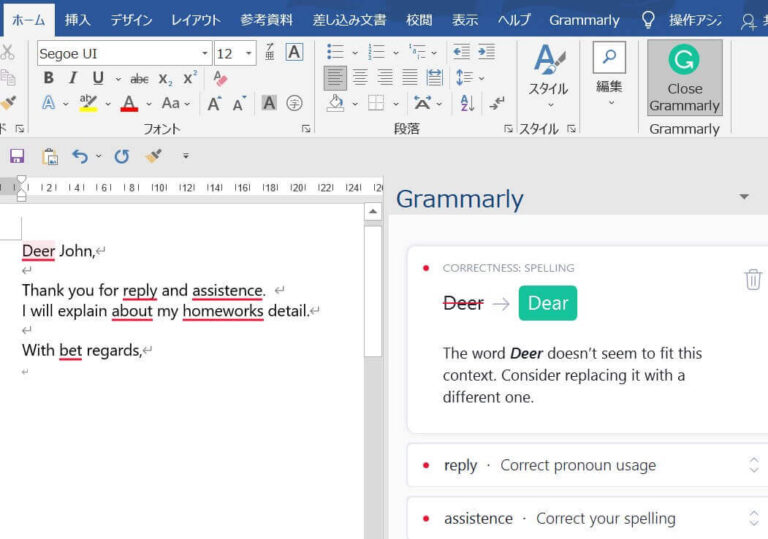This screenshot has height=539, width=768.
Task: Insert enclosed character
Action: 294,103
